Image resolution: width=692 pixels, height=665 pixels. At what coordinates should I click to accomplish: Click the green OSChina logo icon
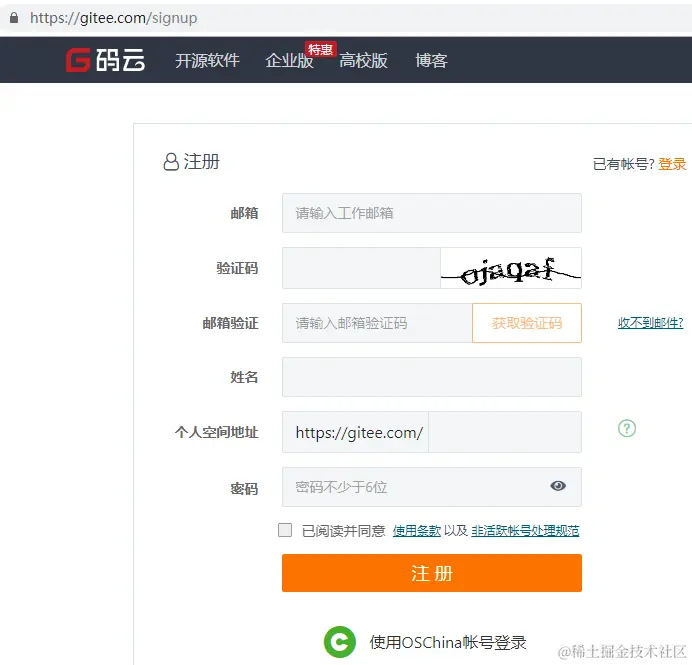tap(339, 642)
